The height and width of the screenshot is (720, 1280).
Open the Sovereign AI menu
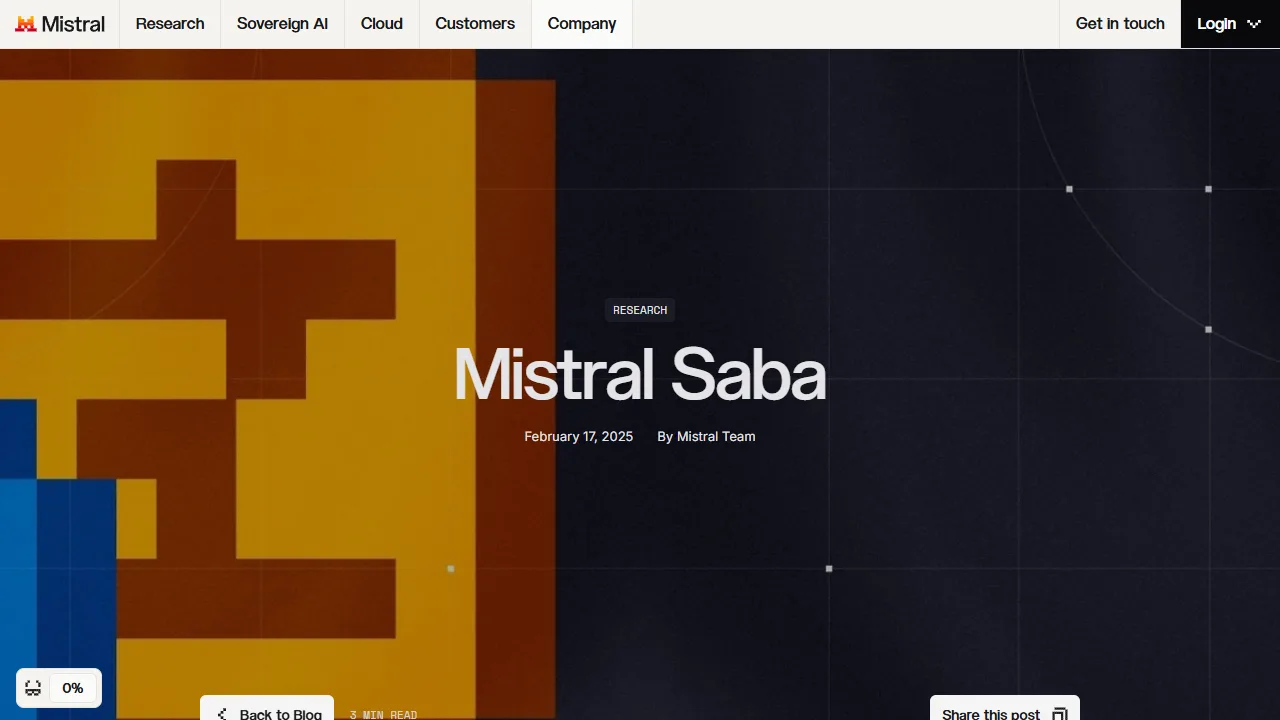tap(282, 24)
